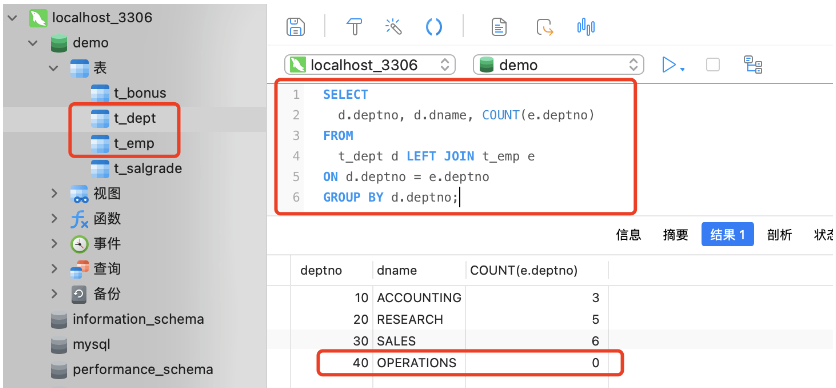Image resolution: width=836 pixels, height=388 pixels.
Task: Click the dname column header
Action: click(397, 270)
